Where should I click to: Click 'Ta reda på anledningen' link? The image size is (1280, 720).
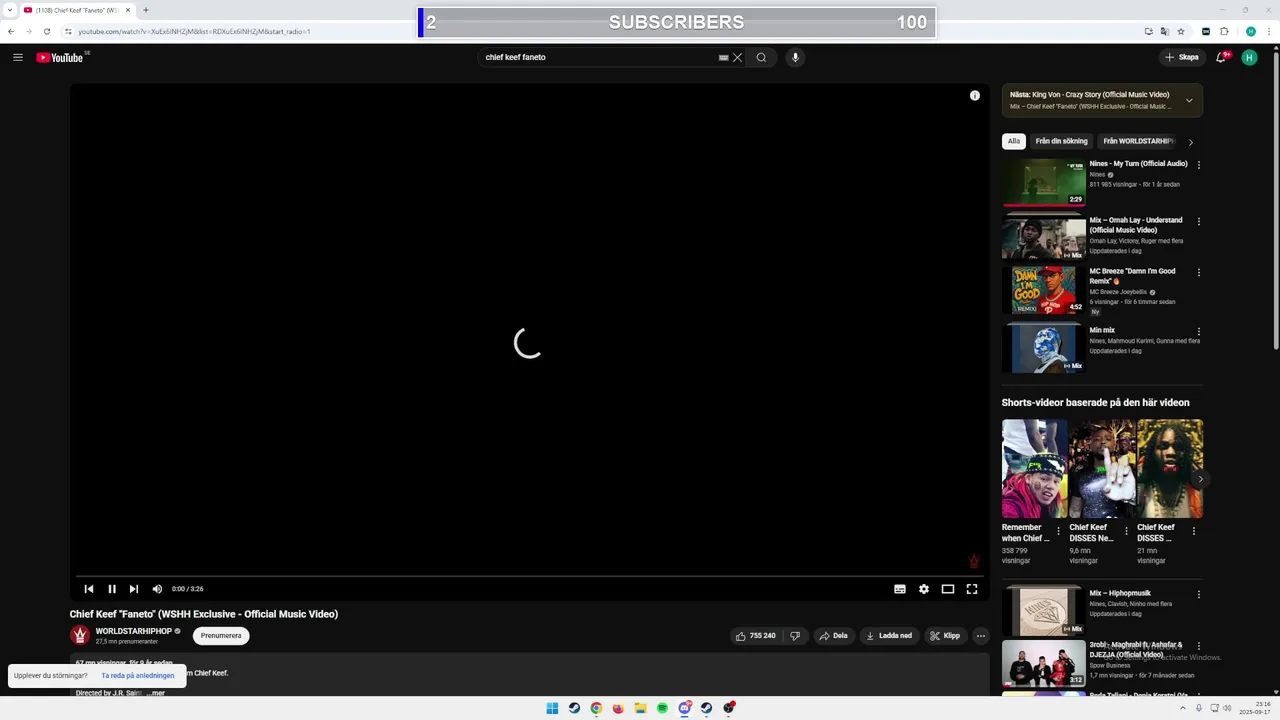pos(138,675)
